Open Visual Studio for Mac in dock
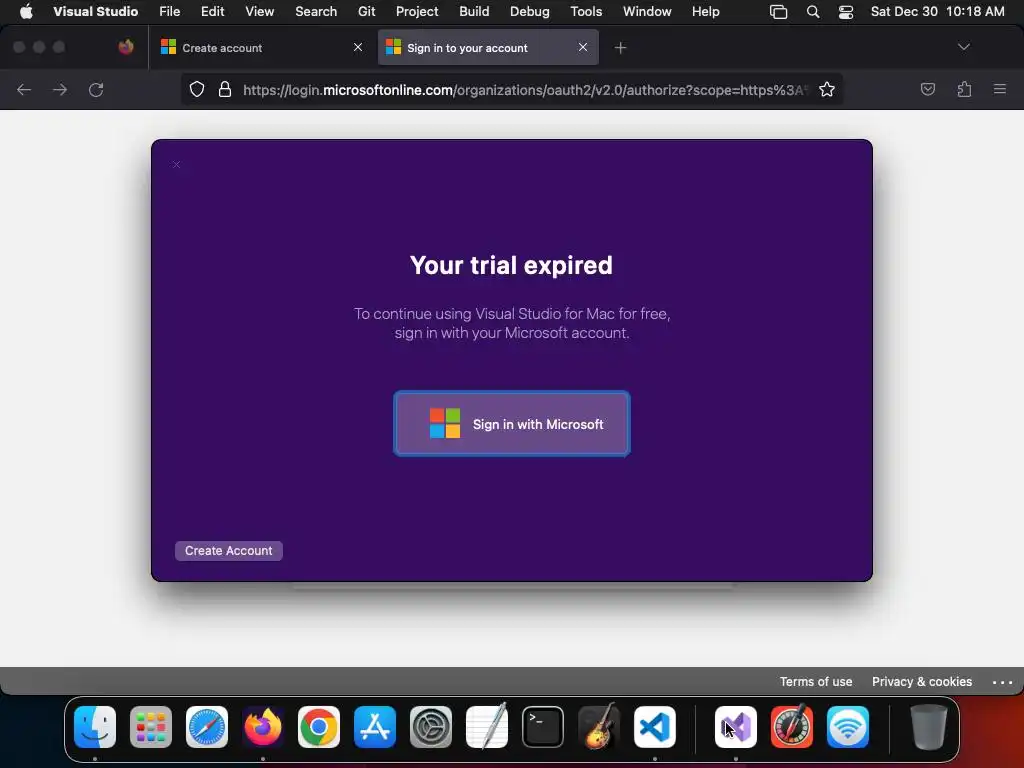Viewport: 1024px width, 768px height. (736, 727)
